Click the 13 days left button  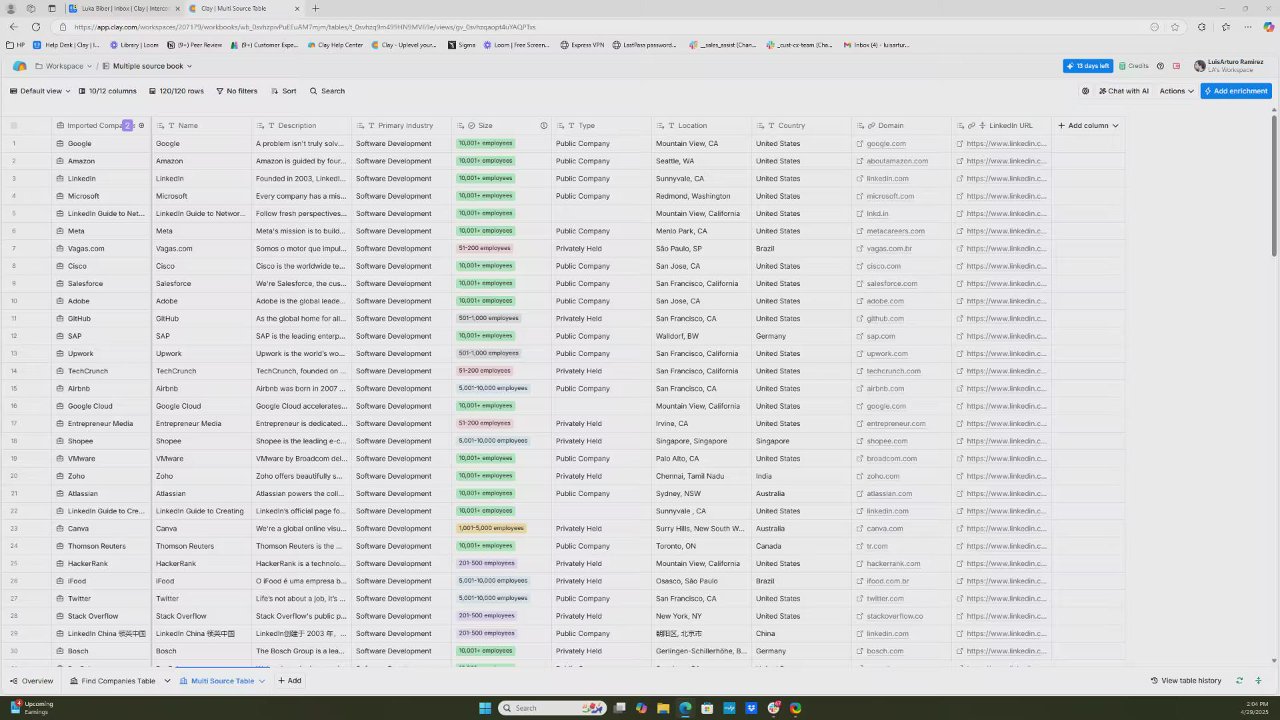[1088, 66]
